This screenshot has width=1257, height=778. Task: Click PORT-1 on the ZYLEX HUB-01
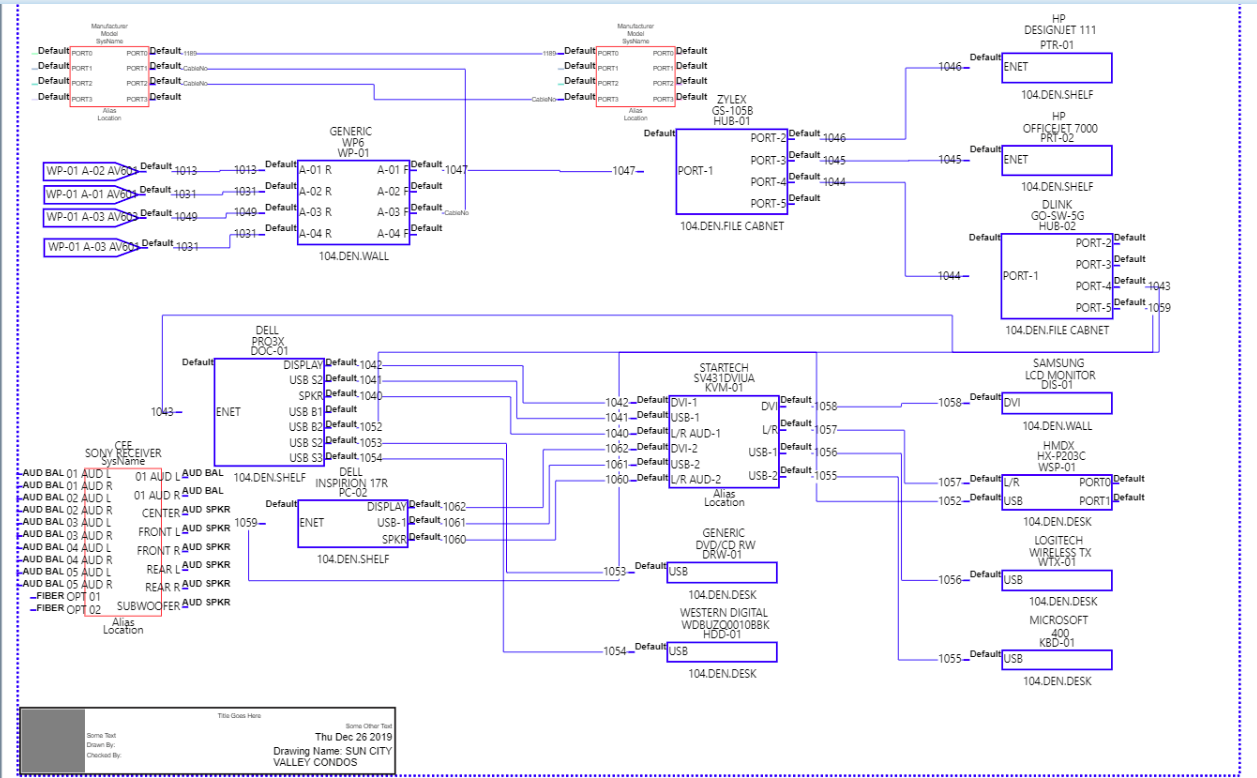pyautogui.click(x=695, y=170)
